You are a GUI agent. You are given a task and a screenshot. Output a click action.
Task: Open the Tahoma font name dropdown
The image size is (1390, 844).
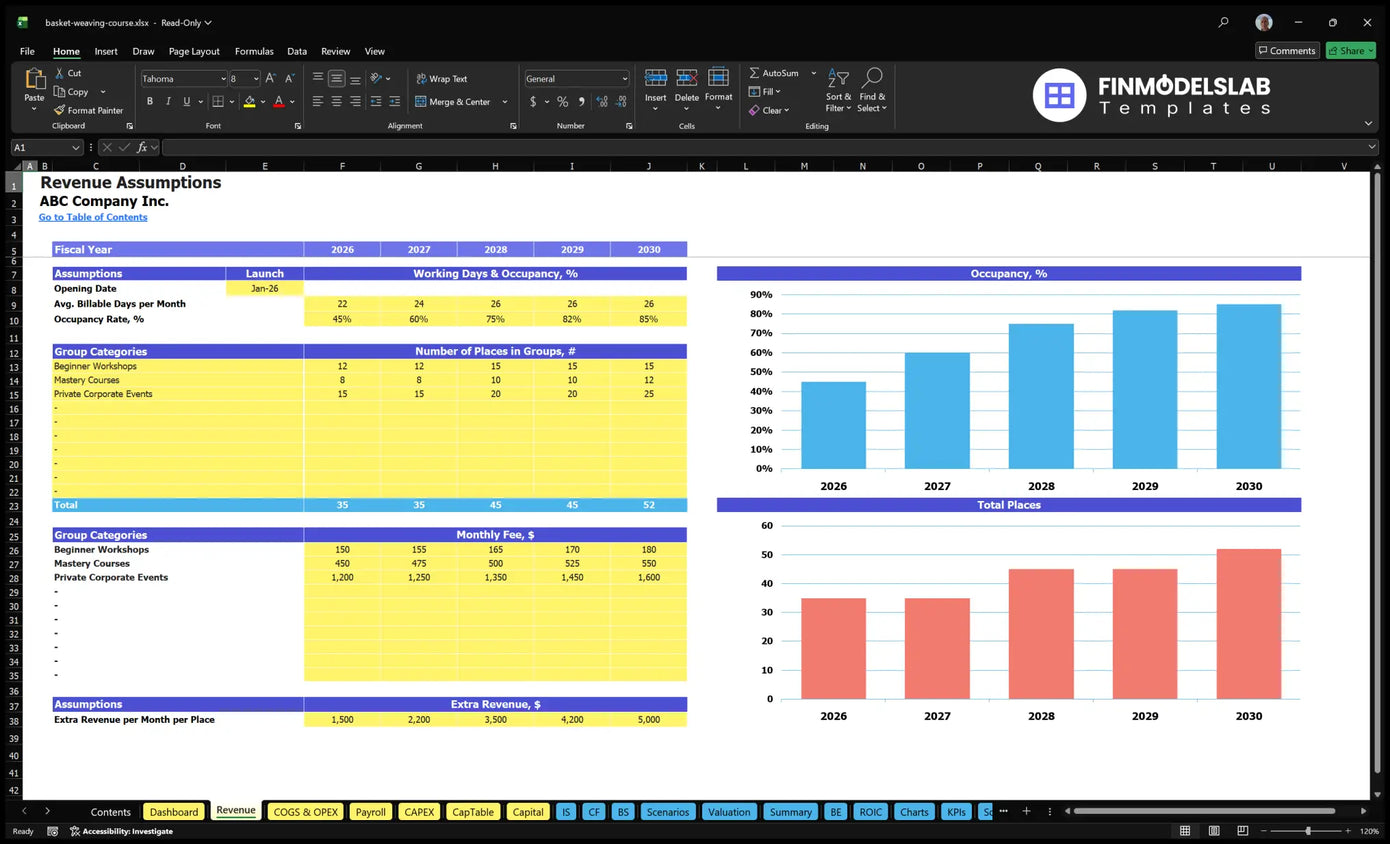point(223,78)
